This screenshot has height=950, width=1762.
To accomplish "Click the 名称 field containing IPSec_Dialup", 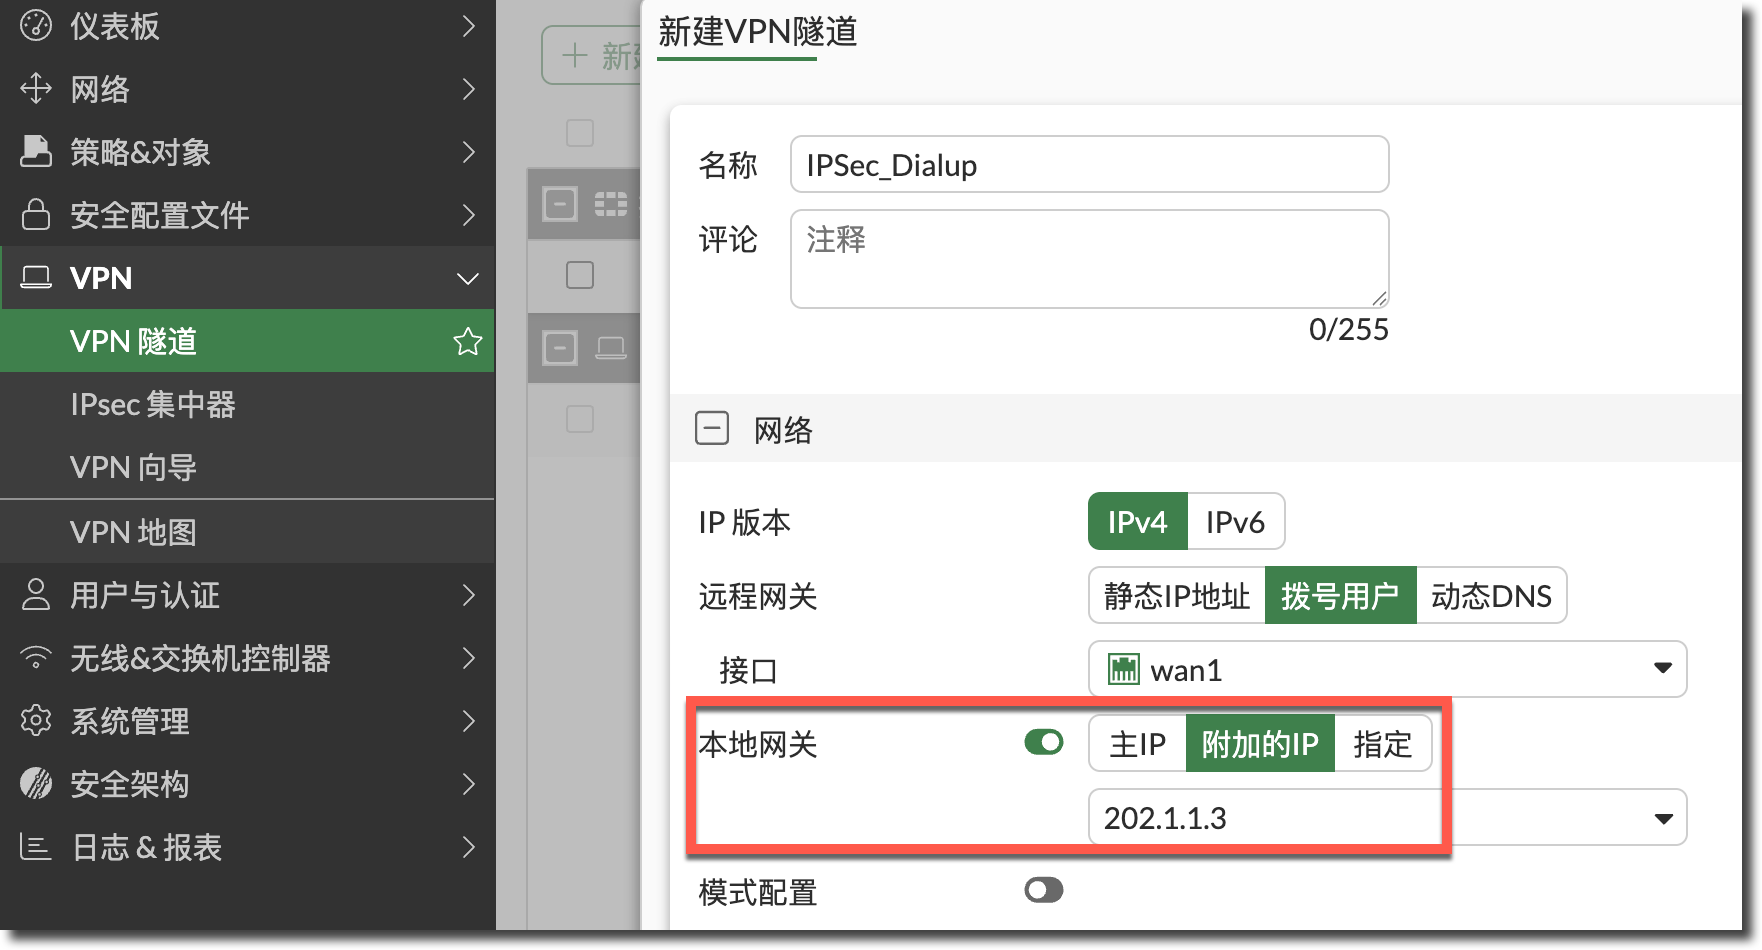I will [1088, 165].
